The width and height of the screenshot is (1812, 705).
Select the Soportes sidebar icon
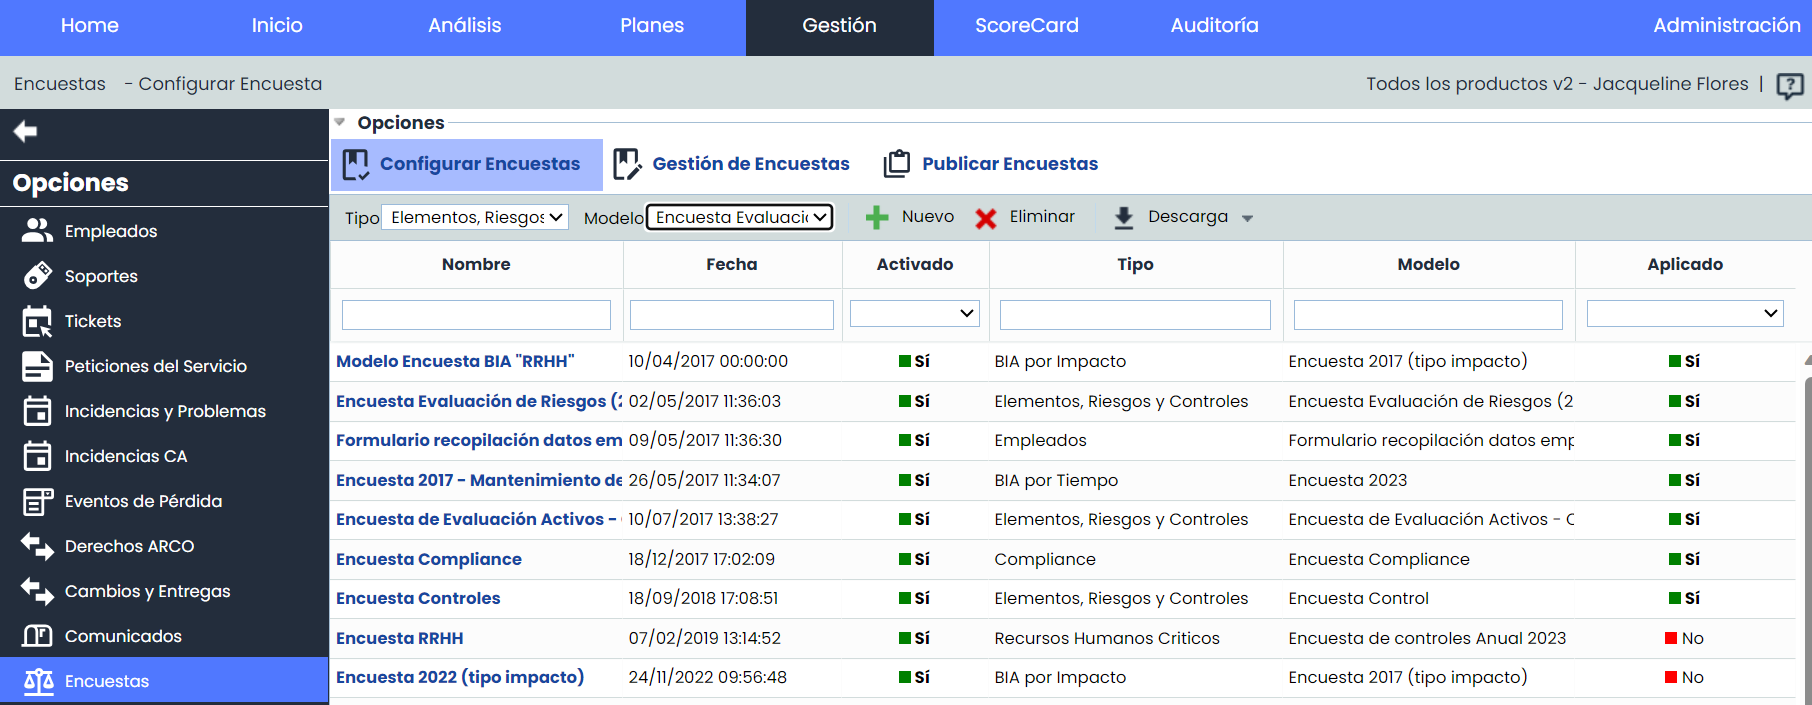click(x=37, y=276)
